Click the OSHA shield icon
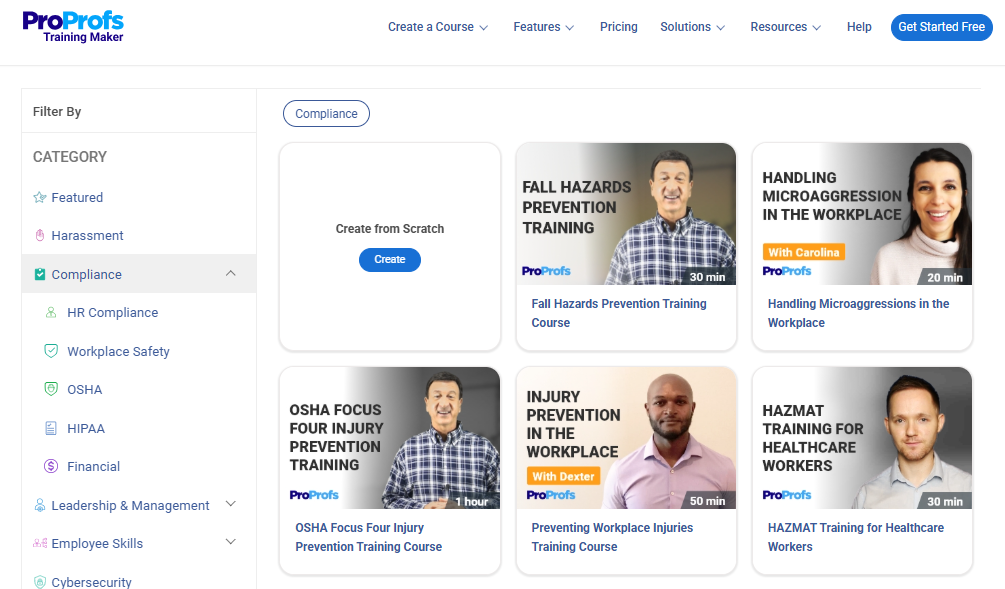The image size is (1005, 589). click(x=51, y=389)
